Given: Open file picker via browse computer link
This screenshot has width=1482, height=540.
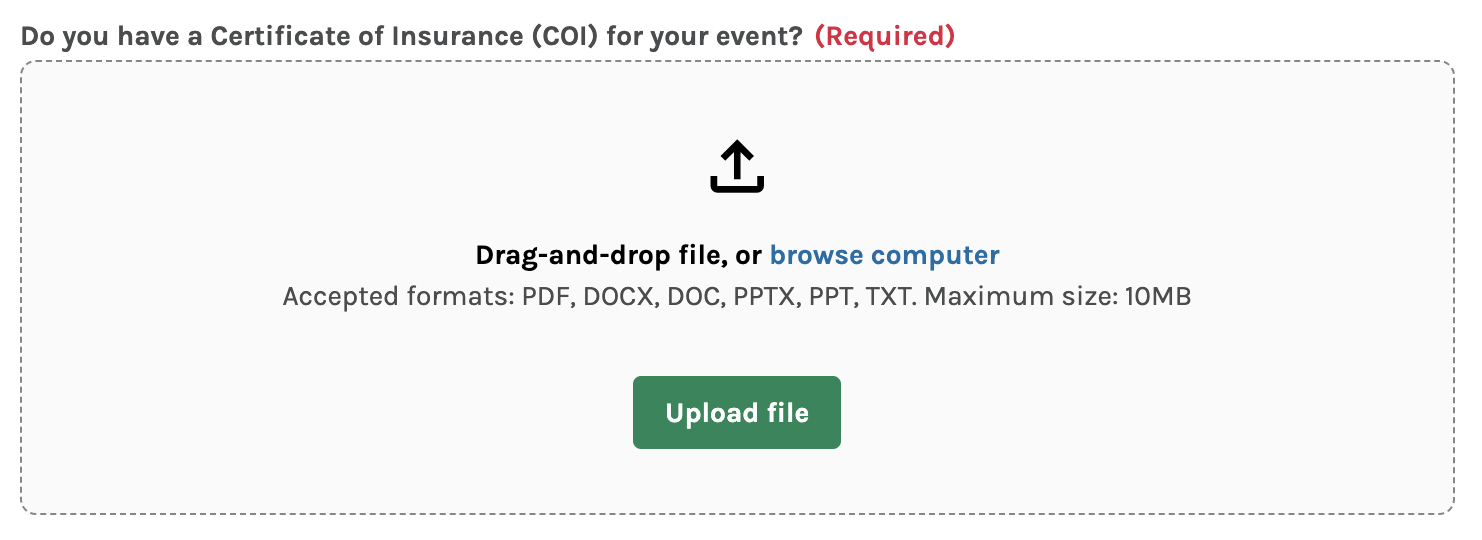Looking at the screenshot, I should pyautogui.click(x=884, y=255).
